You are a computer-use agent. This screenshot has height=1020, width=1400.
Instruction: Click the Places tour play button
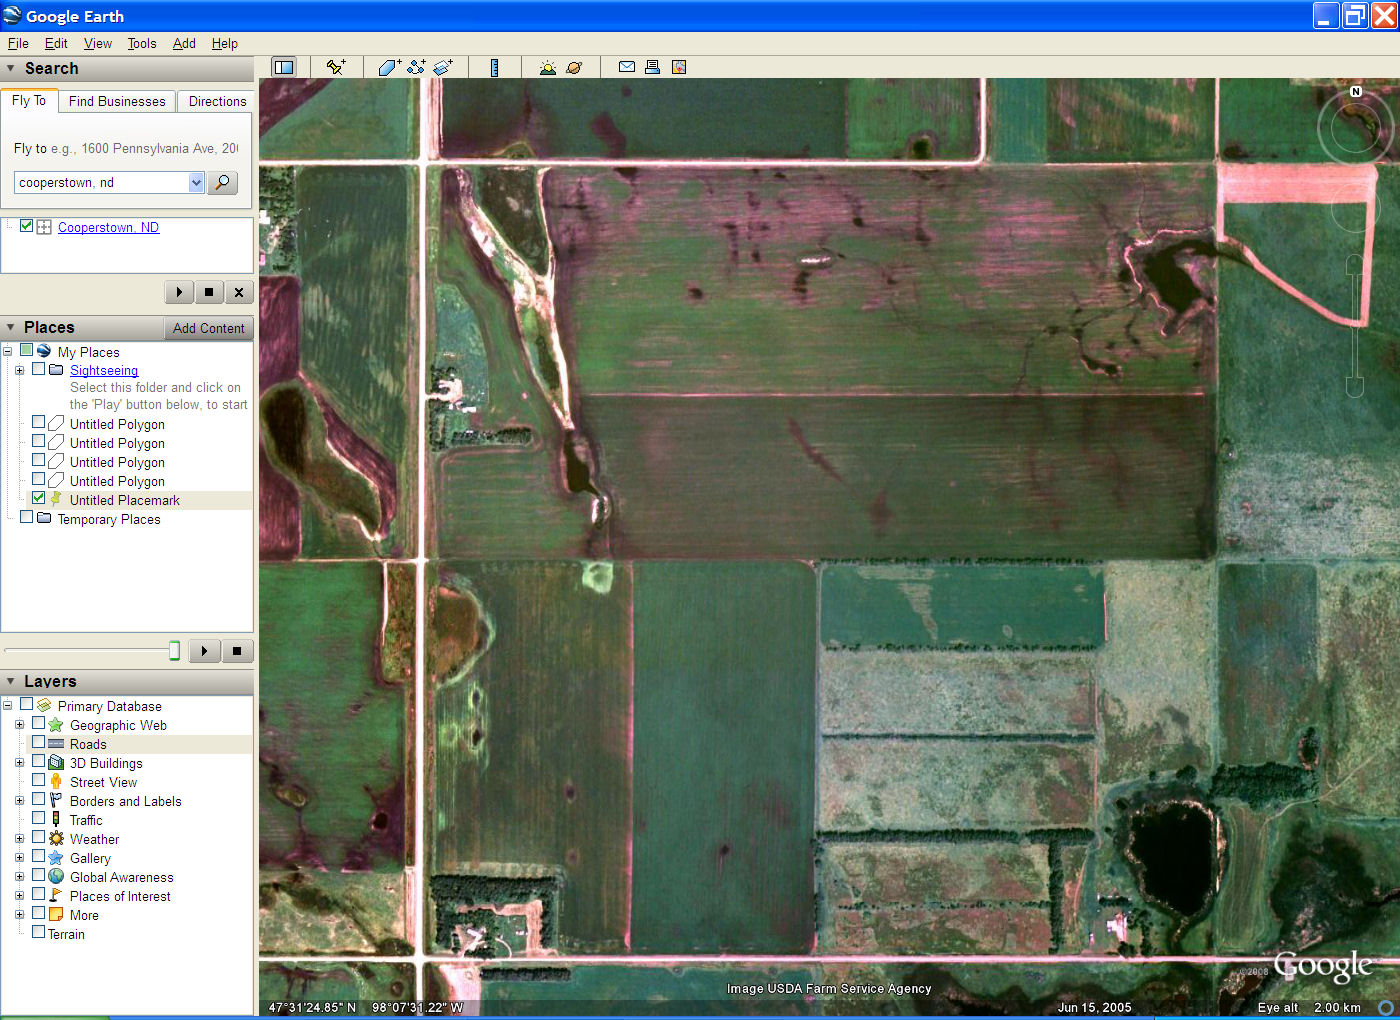coord(204,651)
